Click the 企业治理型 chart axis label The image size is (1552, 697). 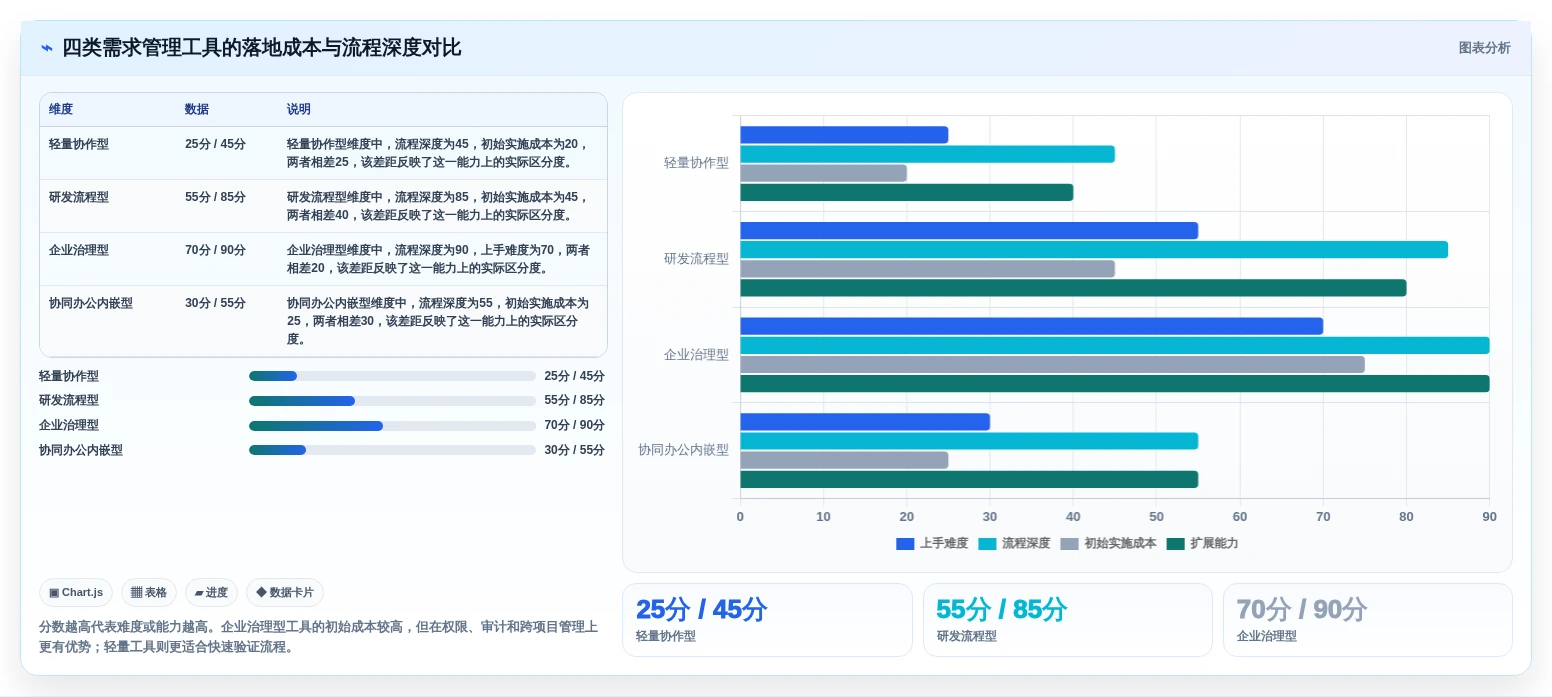pyautogui.click(x=696, y=355)
